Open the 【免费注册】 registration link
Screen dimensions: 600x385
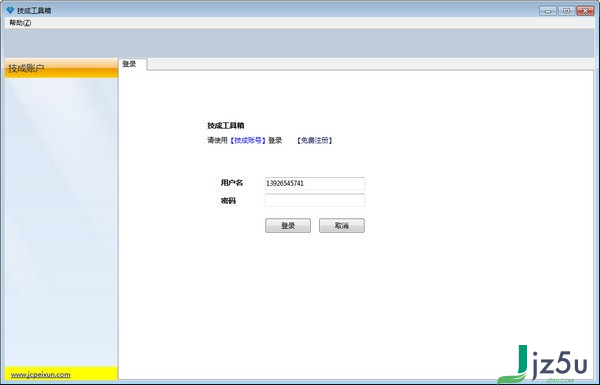pos(314,140)
